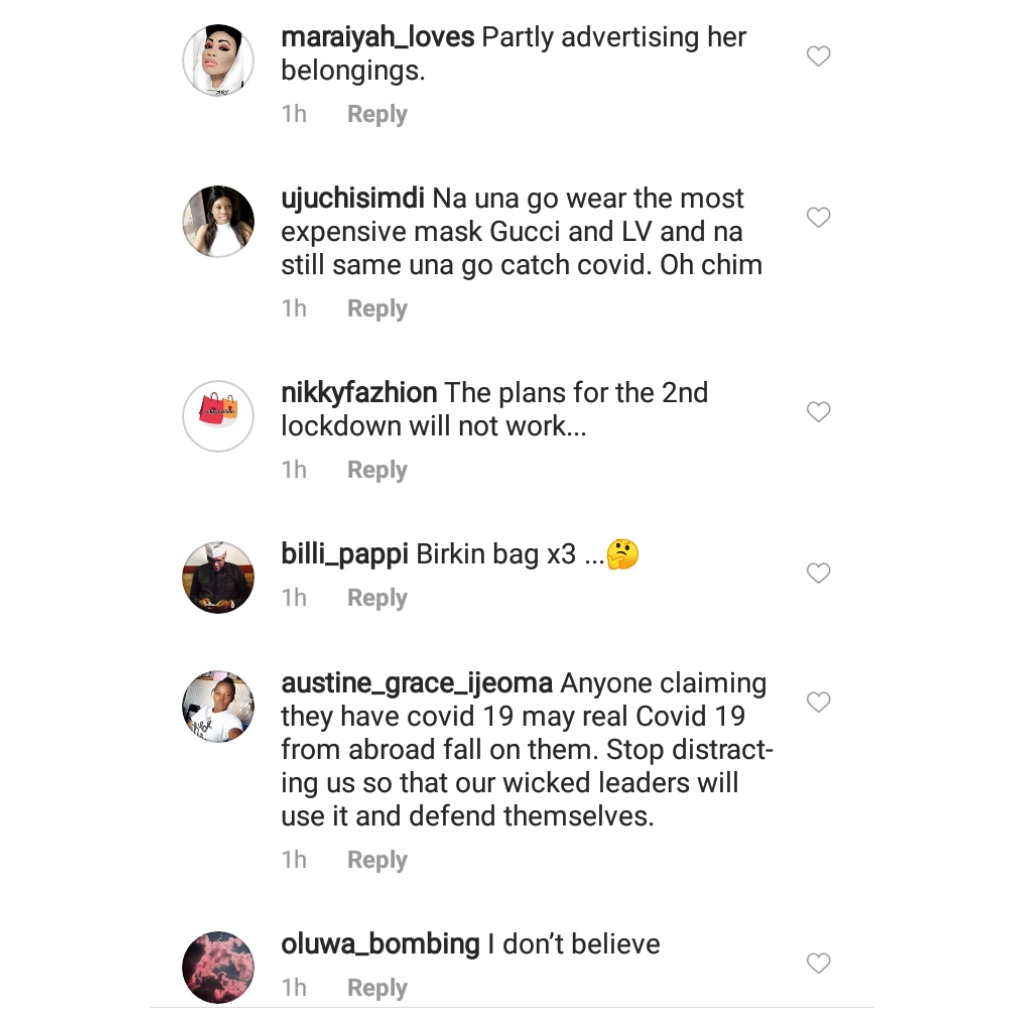Reply to ujuchisimdi's covid comment

point(377,308)
